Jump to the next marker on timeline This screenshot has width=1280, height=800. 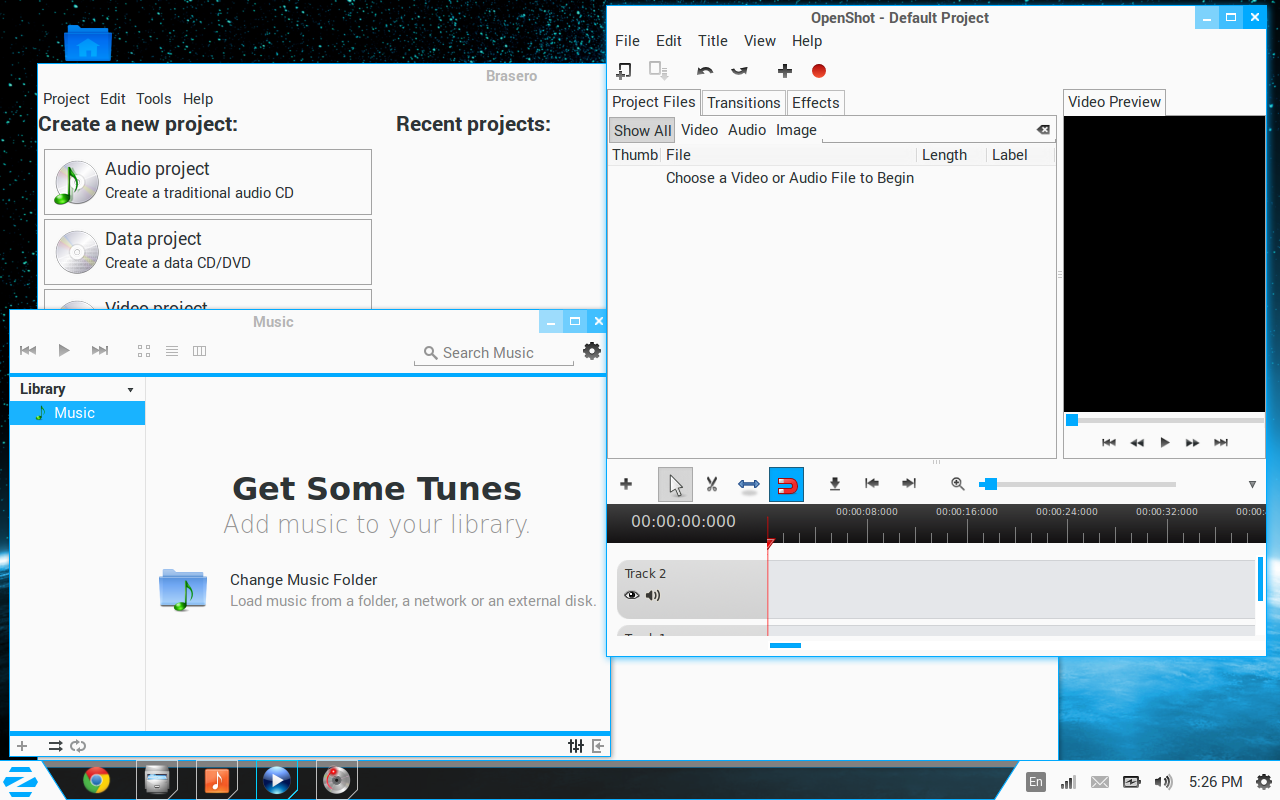click(x=909, y=484)
